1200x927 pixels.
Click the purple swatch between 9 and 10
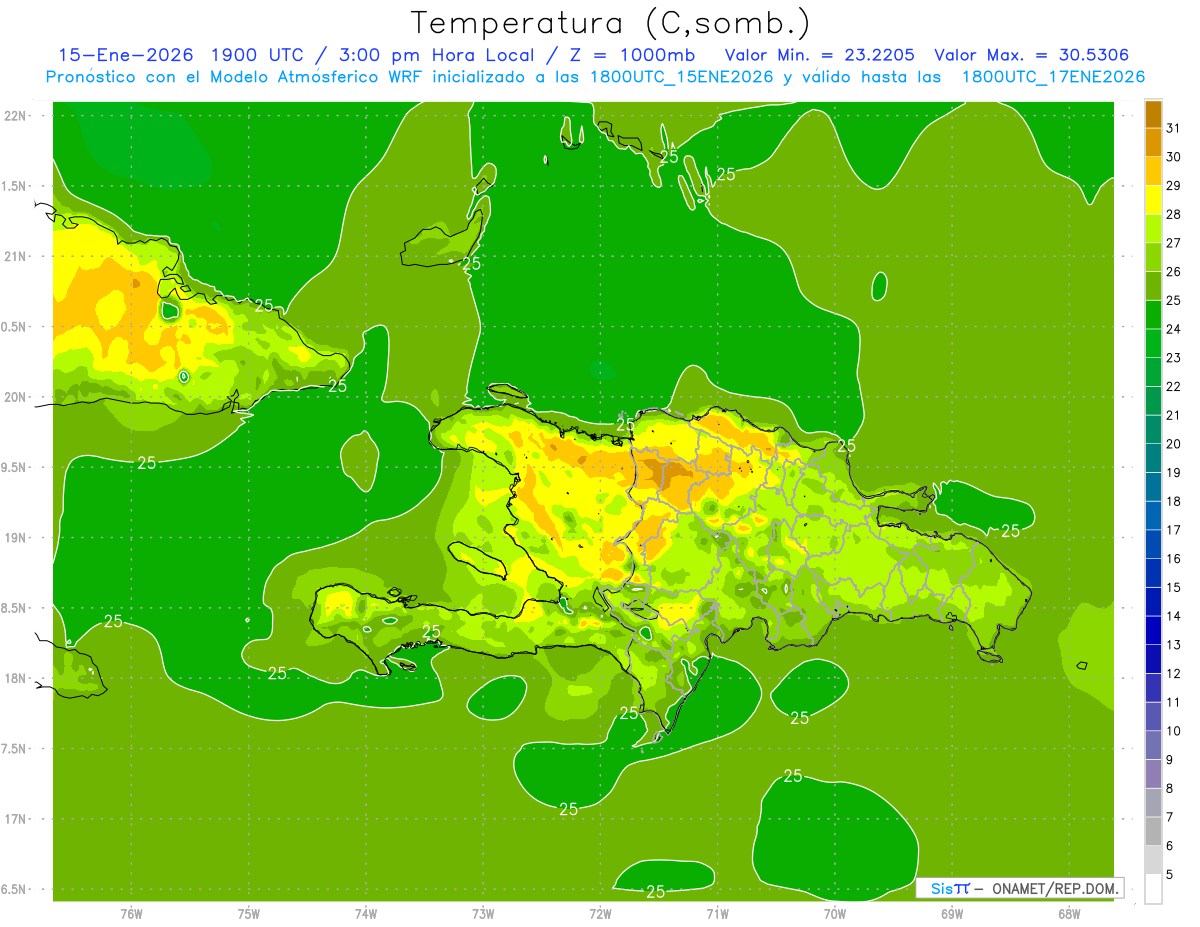[x=1153, y=746]
